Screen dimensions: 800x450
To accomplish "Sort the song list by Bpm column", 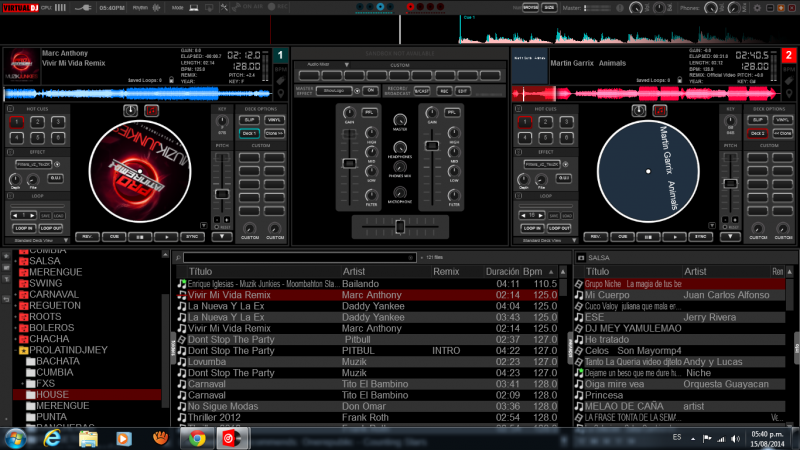I will tap(532, 271).
